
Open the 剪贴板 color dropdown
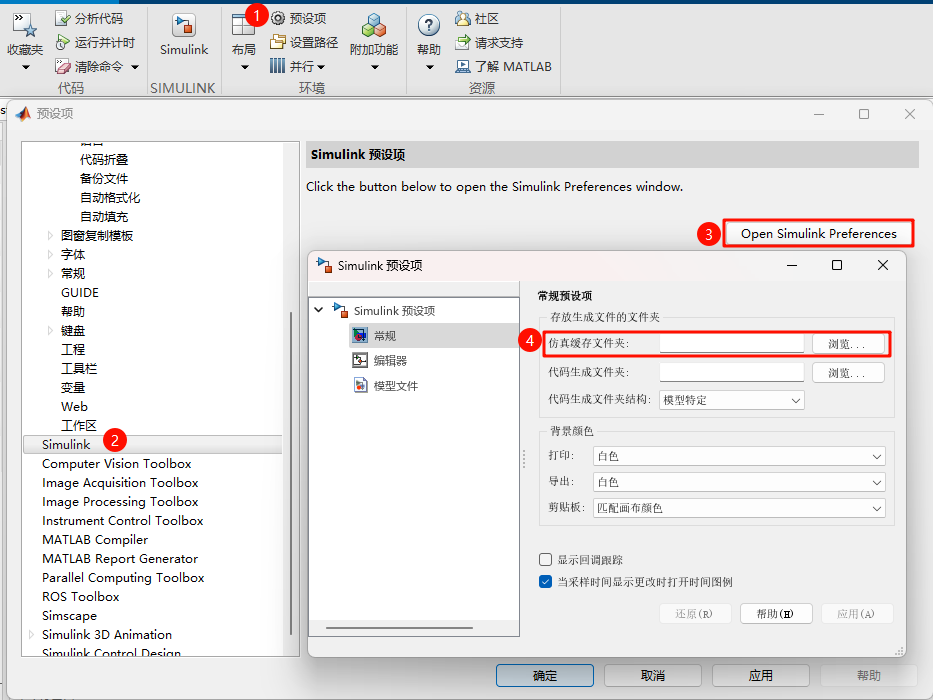point(739,508)
